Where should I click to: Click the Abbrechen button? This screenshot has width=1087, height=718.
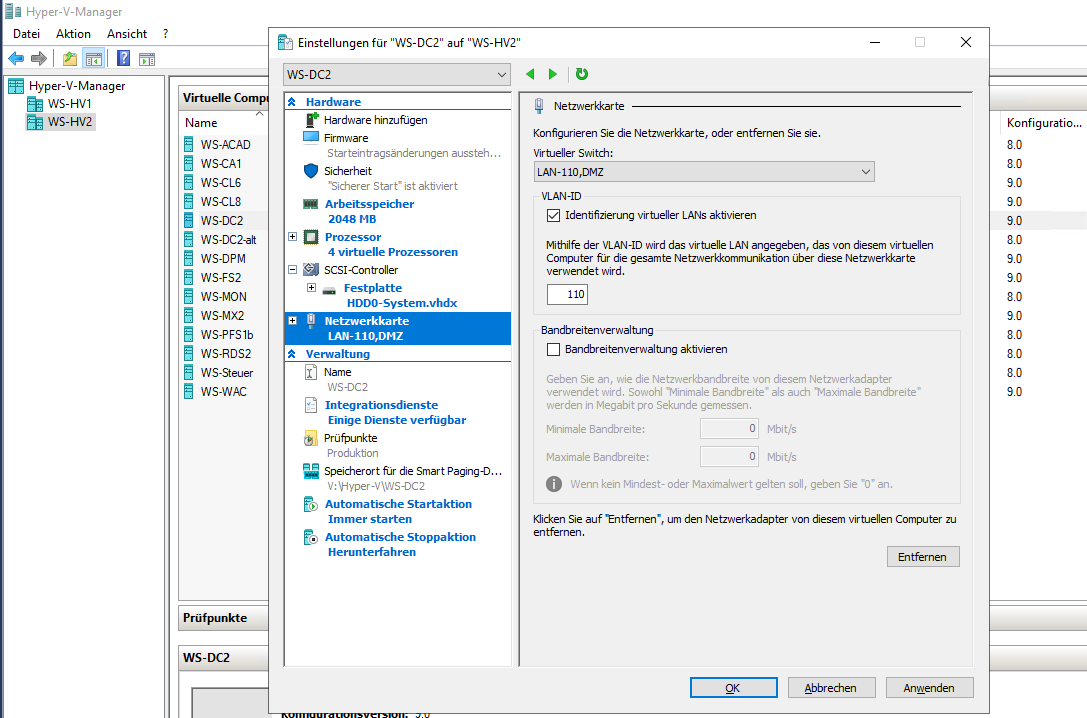coord(831,688)
